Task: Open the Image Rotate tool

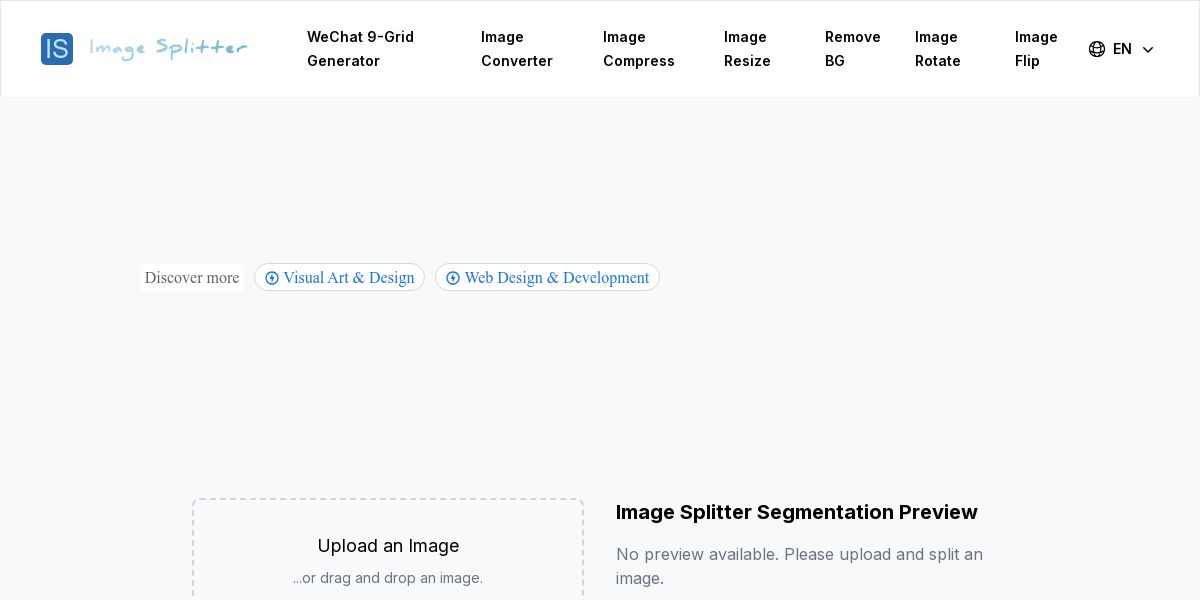Action: point(937,49)
